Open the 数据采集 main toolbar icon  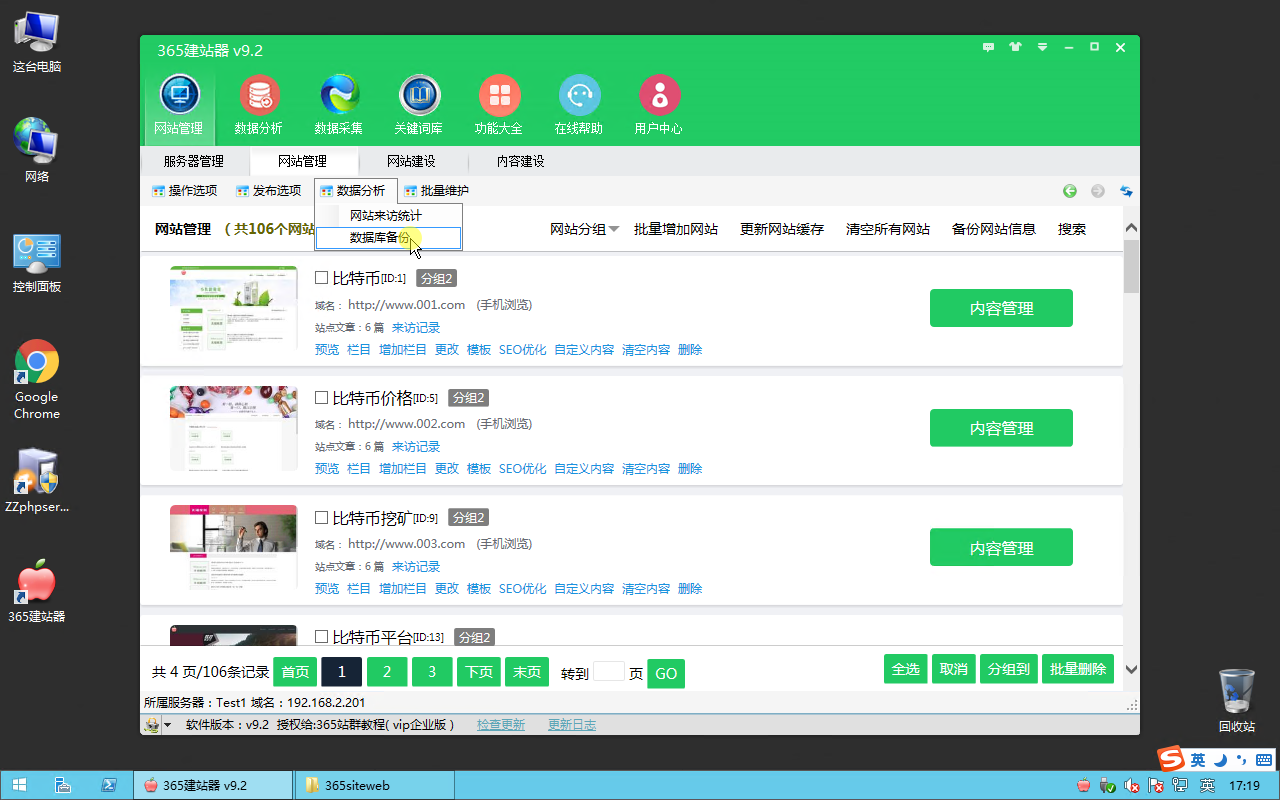339,105
